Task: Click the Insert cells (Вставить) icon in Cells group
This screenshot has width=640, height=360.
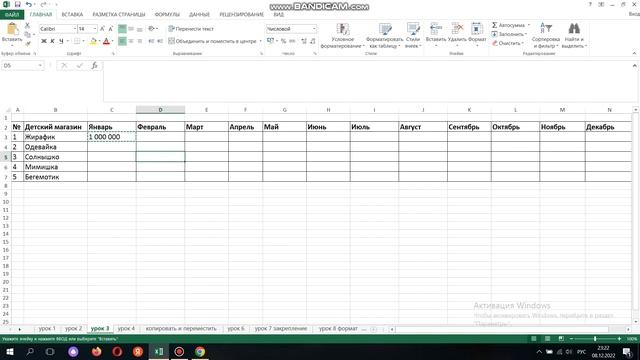Action: point(436,29)
